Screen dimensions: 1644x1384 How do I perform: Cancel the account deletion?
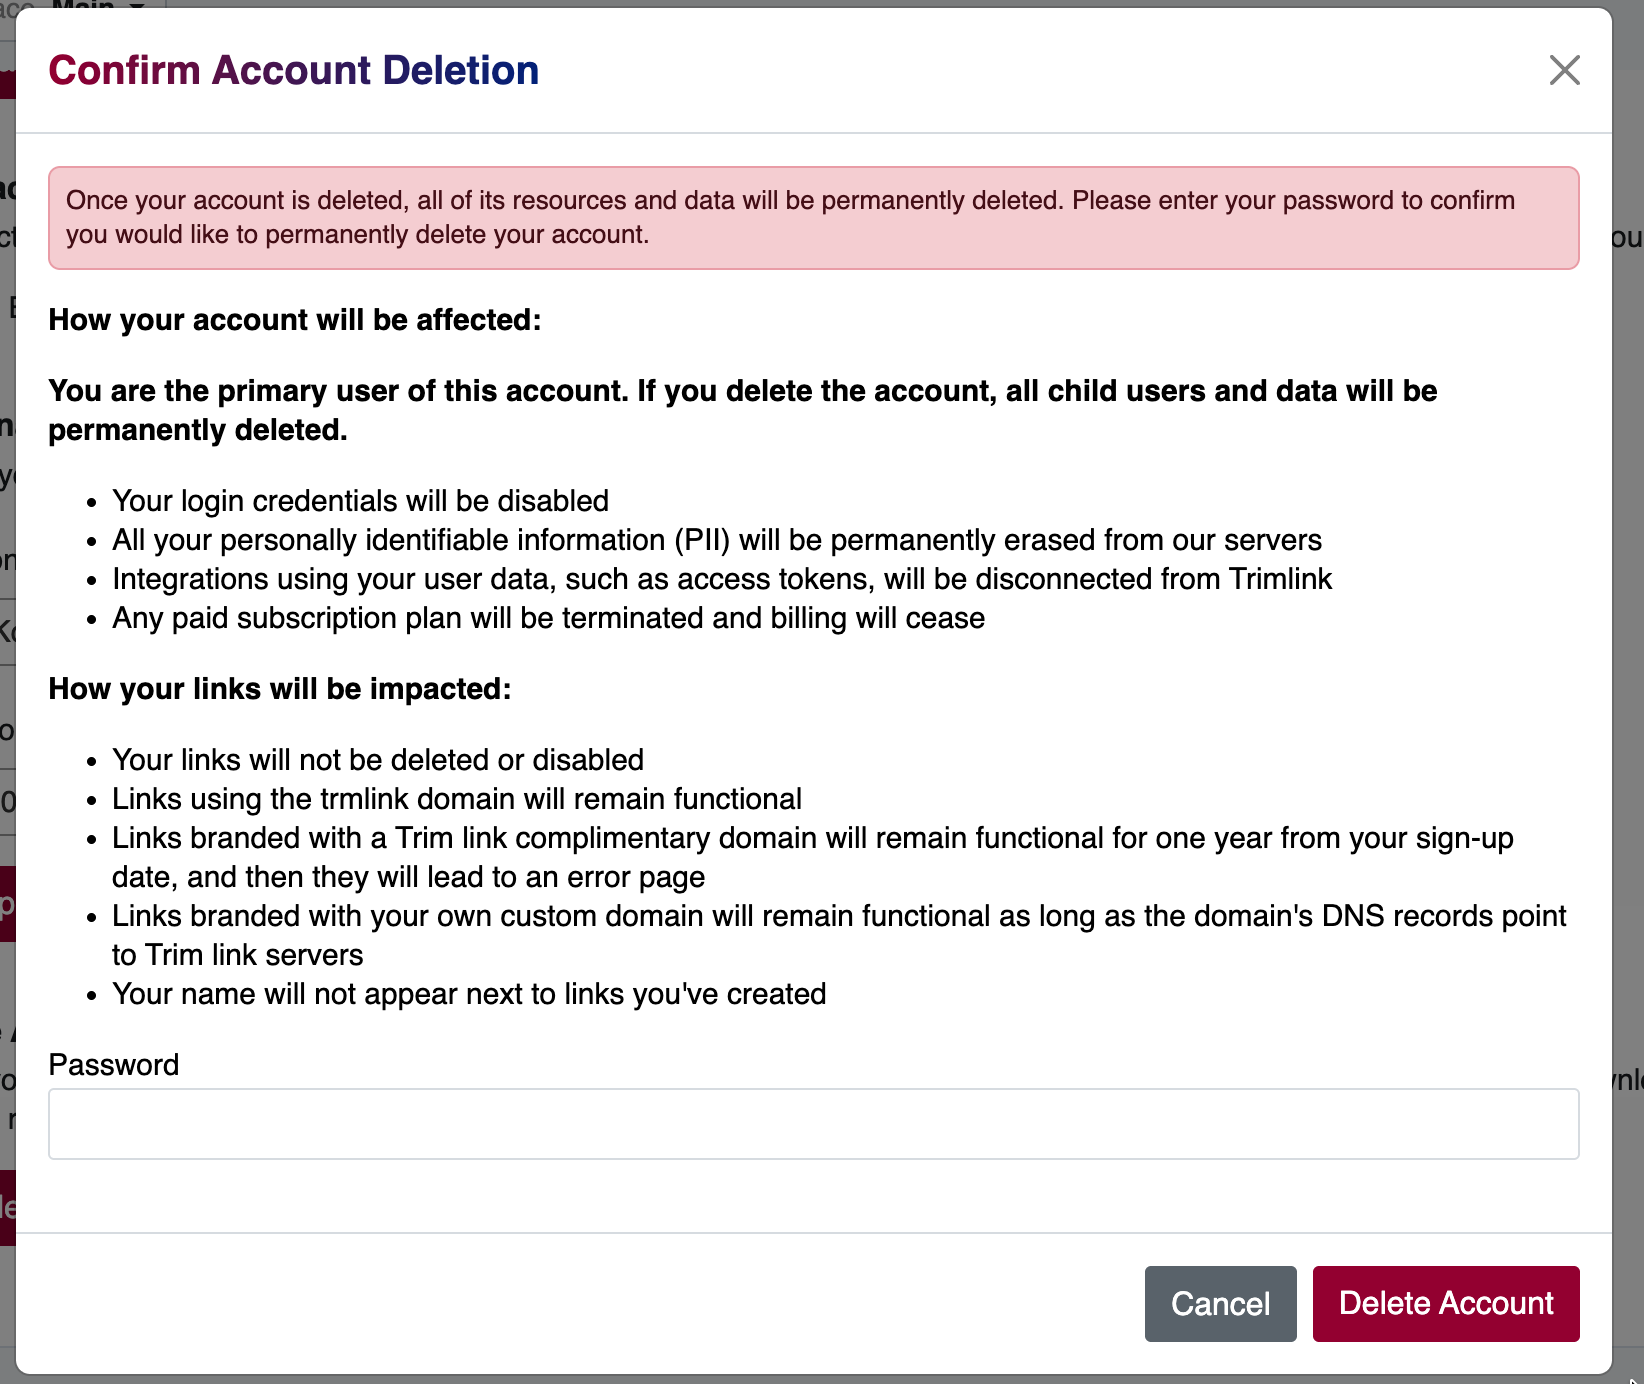pos(1220,1303)
